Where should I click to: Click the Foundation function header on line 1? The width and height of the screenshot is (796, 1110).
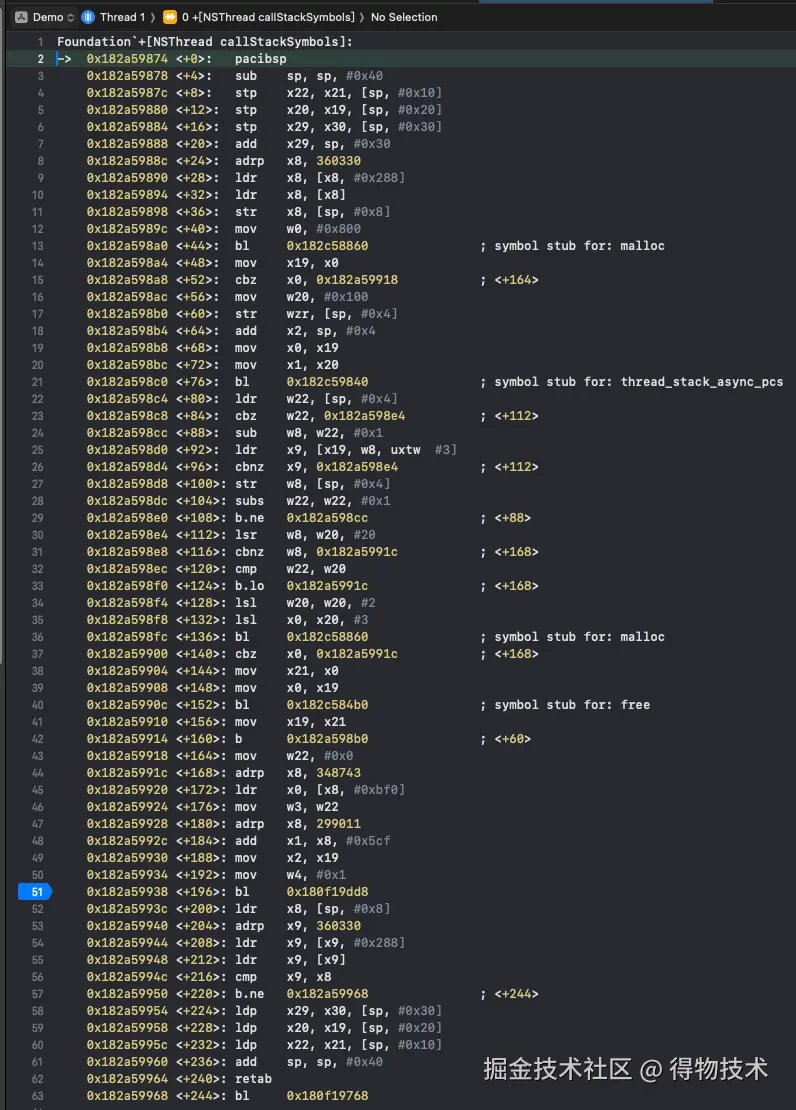(x=205, y=42)
